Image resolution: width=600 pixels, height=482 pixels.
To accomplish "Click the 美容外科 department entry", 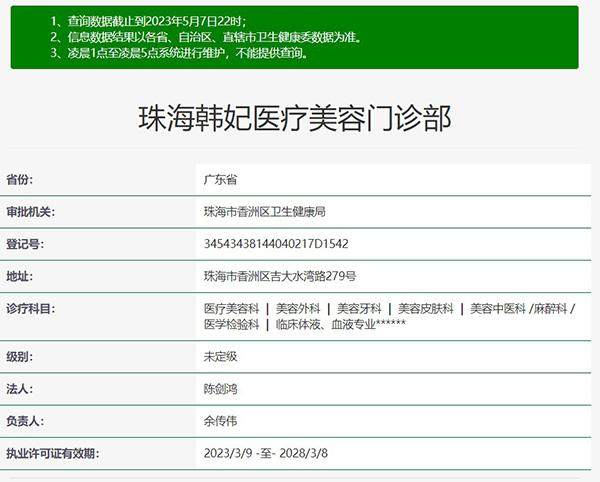I will (x=298, y=309).
